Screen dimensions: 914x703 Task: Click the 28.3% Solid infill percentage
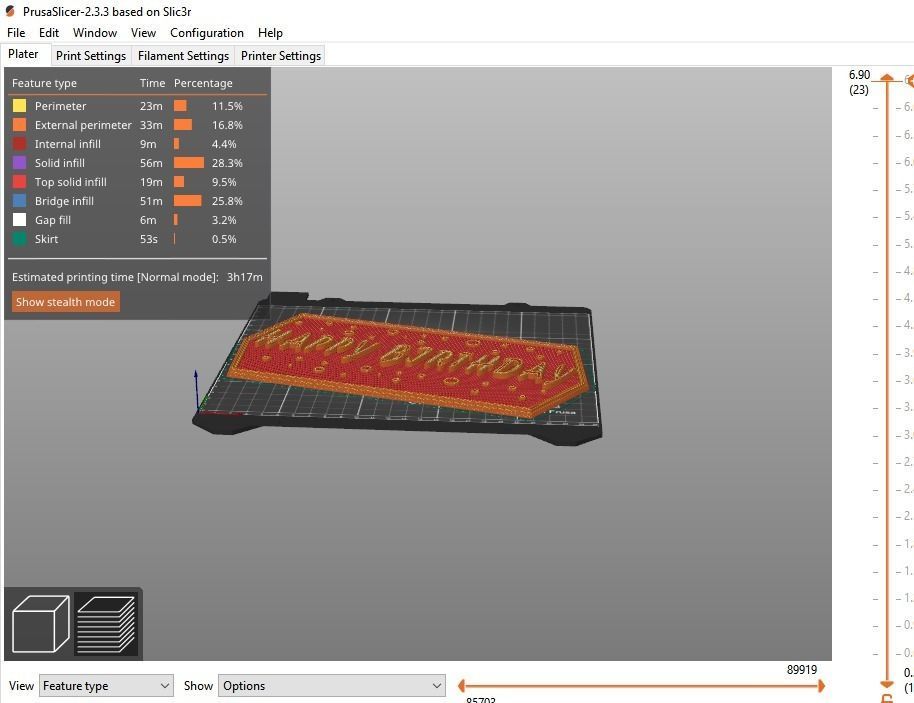tap(227, 163)
